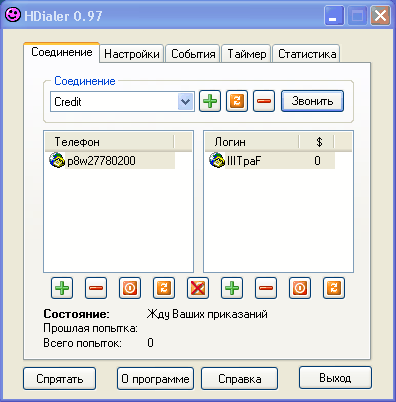The image size is (396, 402).
Task: Click the HDialer smiley title bar icon
Action: [x=13, y=15]
